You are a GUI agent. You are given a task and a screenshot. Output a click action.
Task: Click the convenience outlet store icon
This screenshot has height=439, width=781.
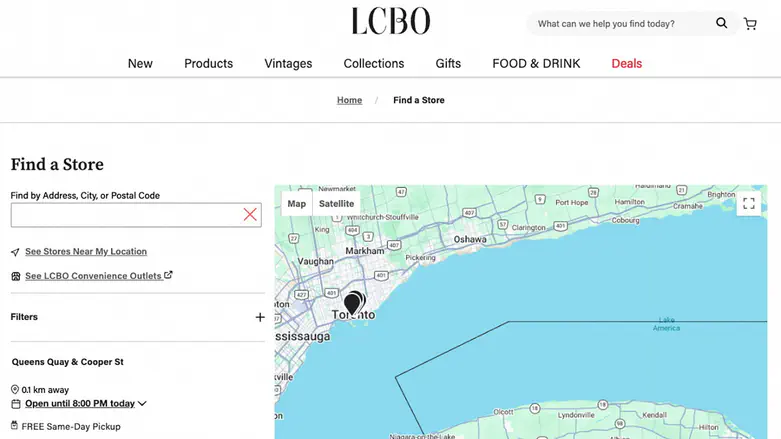click(16, 276)
